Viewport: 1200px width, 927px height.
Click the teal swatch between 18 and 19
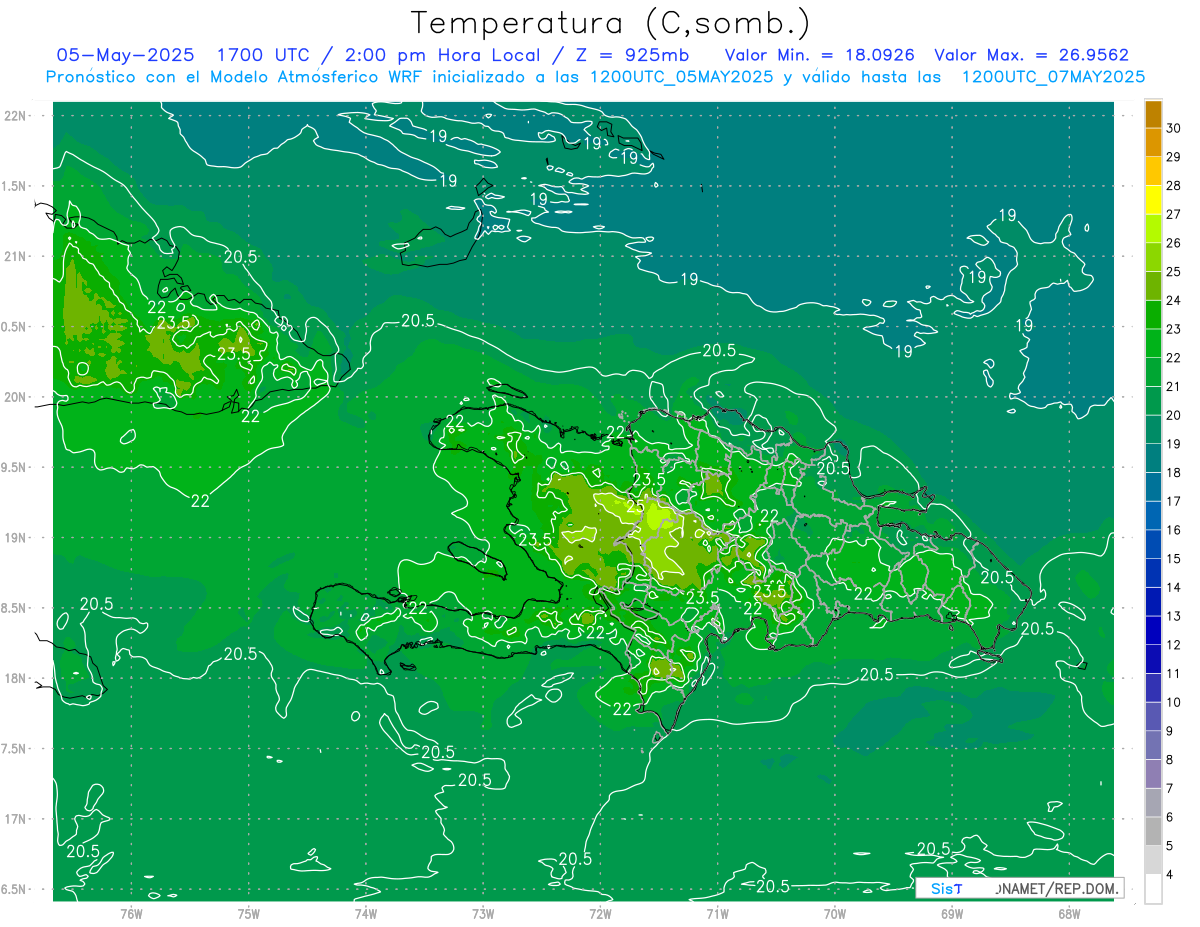[1153, 458]
